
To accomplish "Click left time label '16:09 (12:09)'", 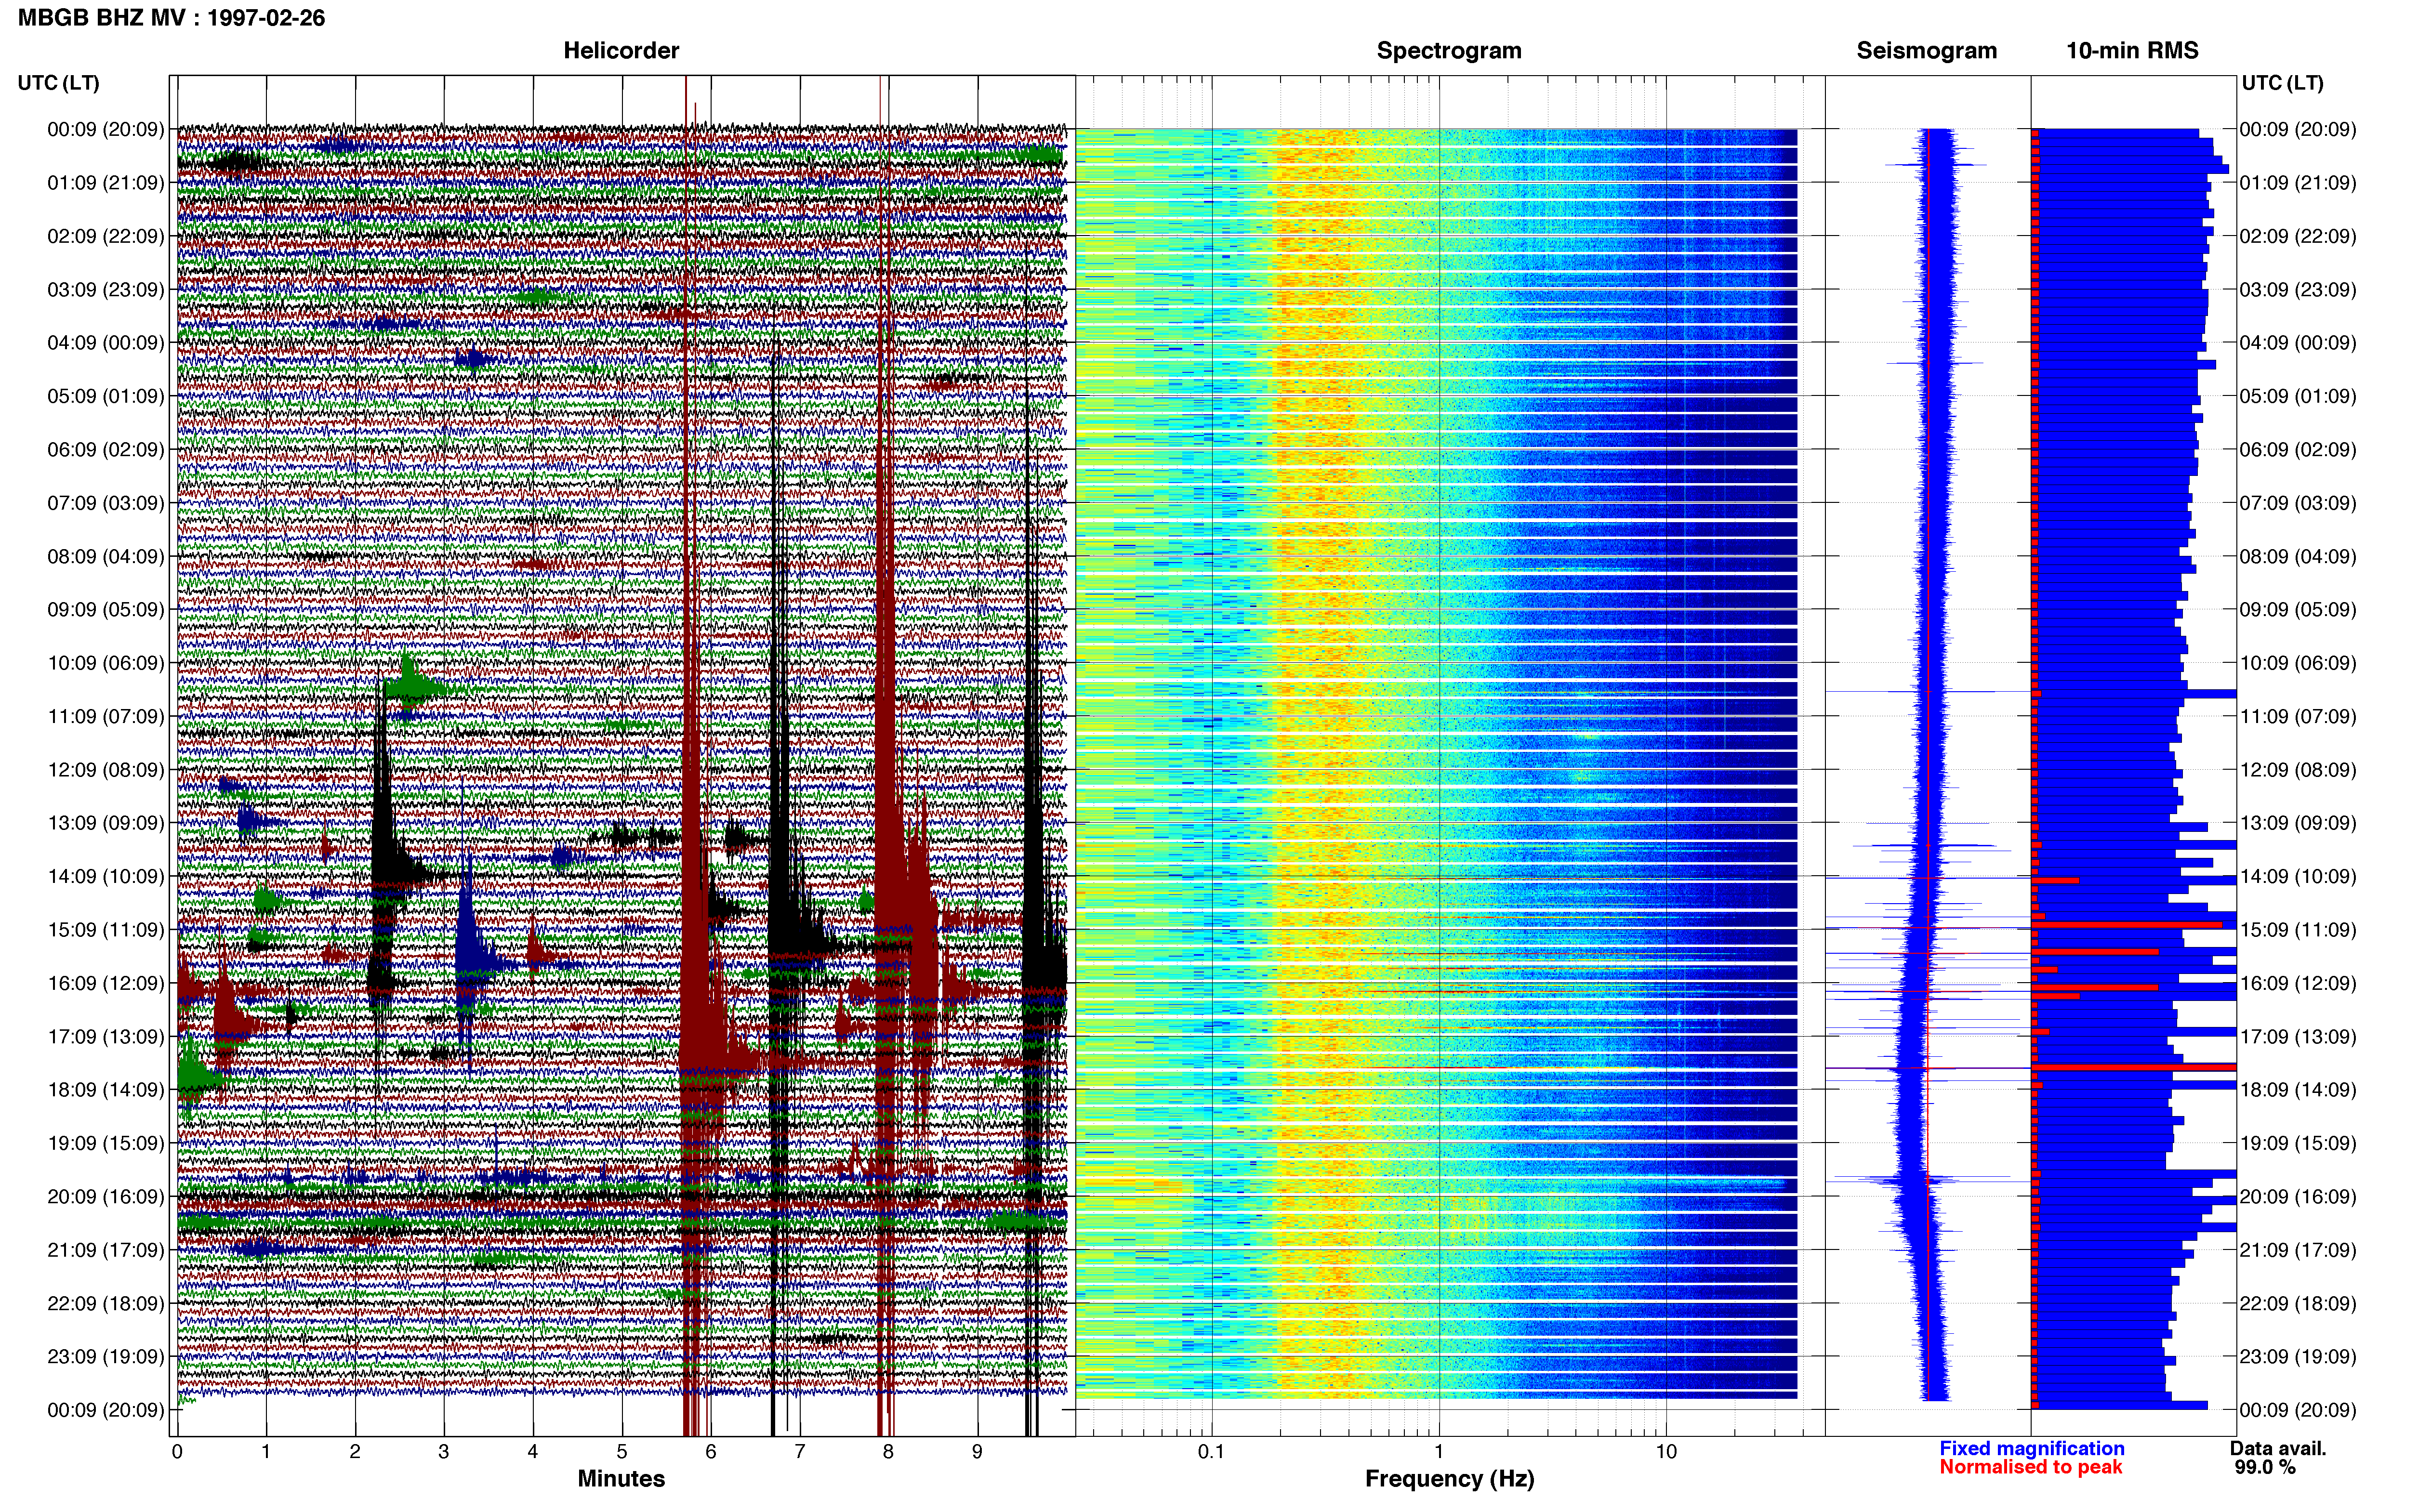I will pos(106,983).
